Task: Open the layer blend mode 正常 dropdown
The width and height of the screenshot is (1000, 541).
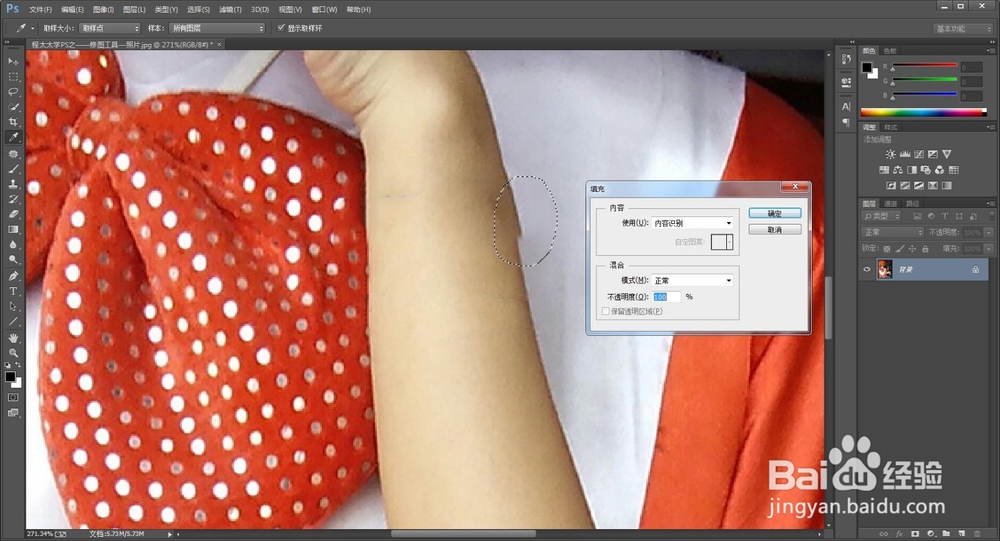Action: [x=892, y=232]
